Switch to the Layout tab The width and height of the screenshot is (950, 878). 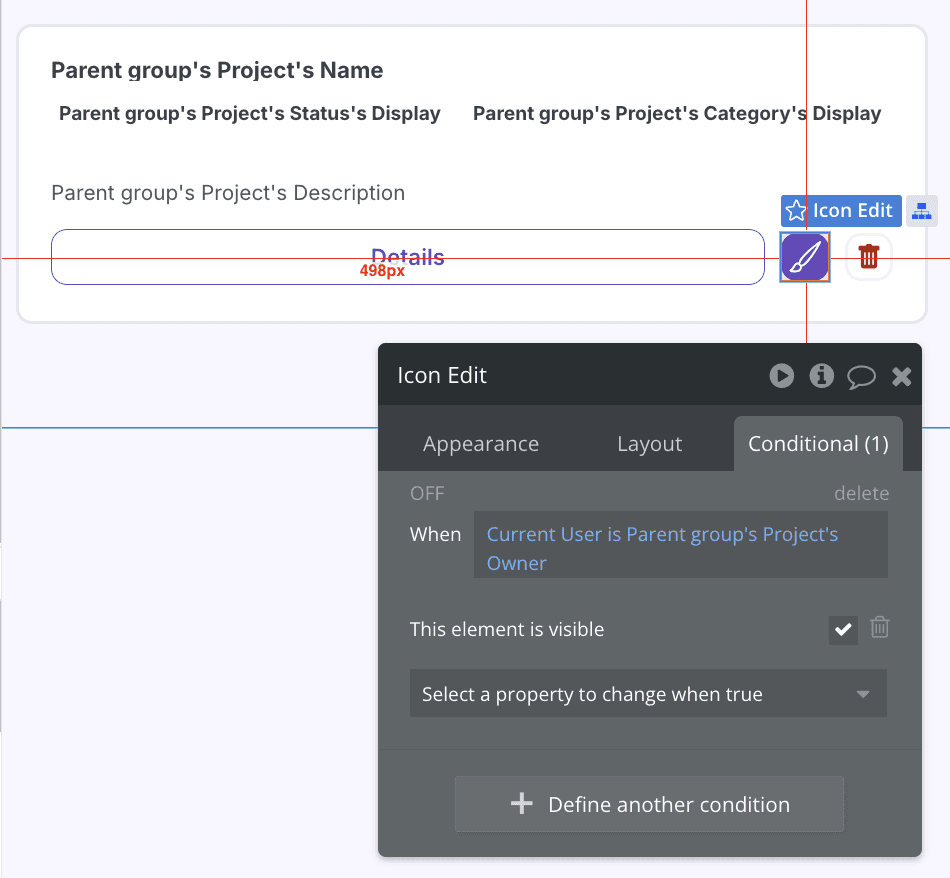pyautogui.click(x=649, y=444)
